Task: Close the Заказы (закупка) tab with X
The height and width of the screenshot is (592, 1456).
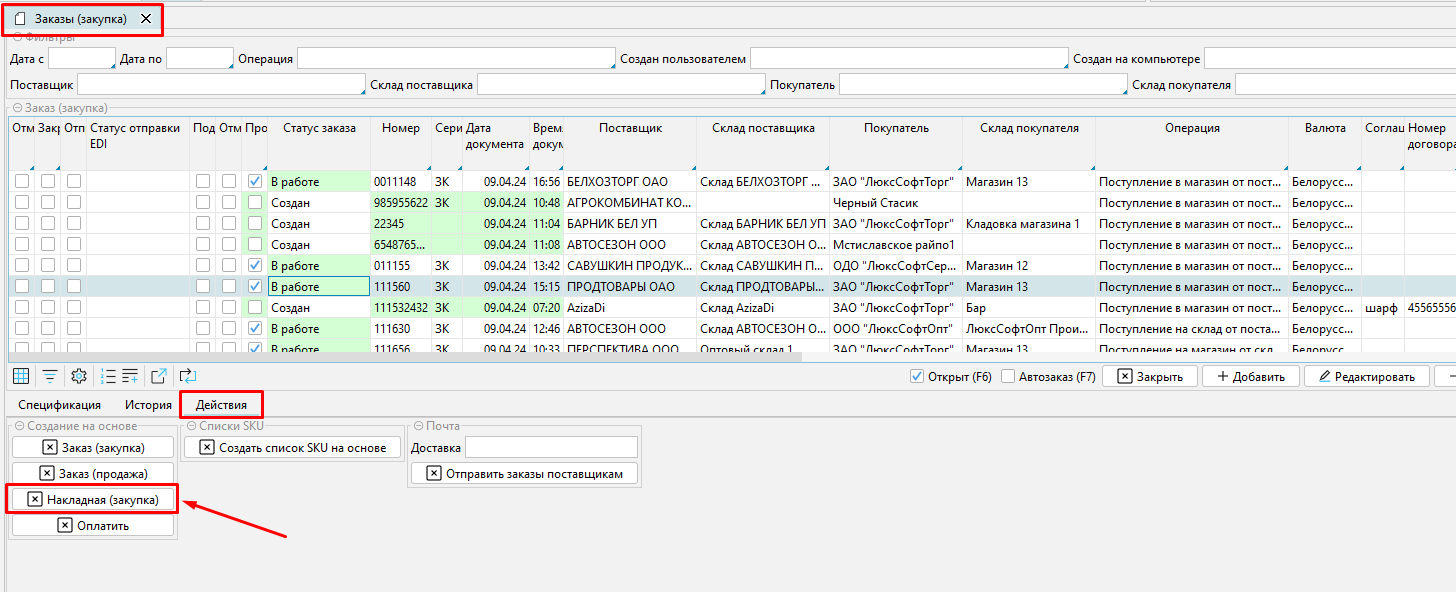Action: point(146,19)
